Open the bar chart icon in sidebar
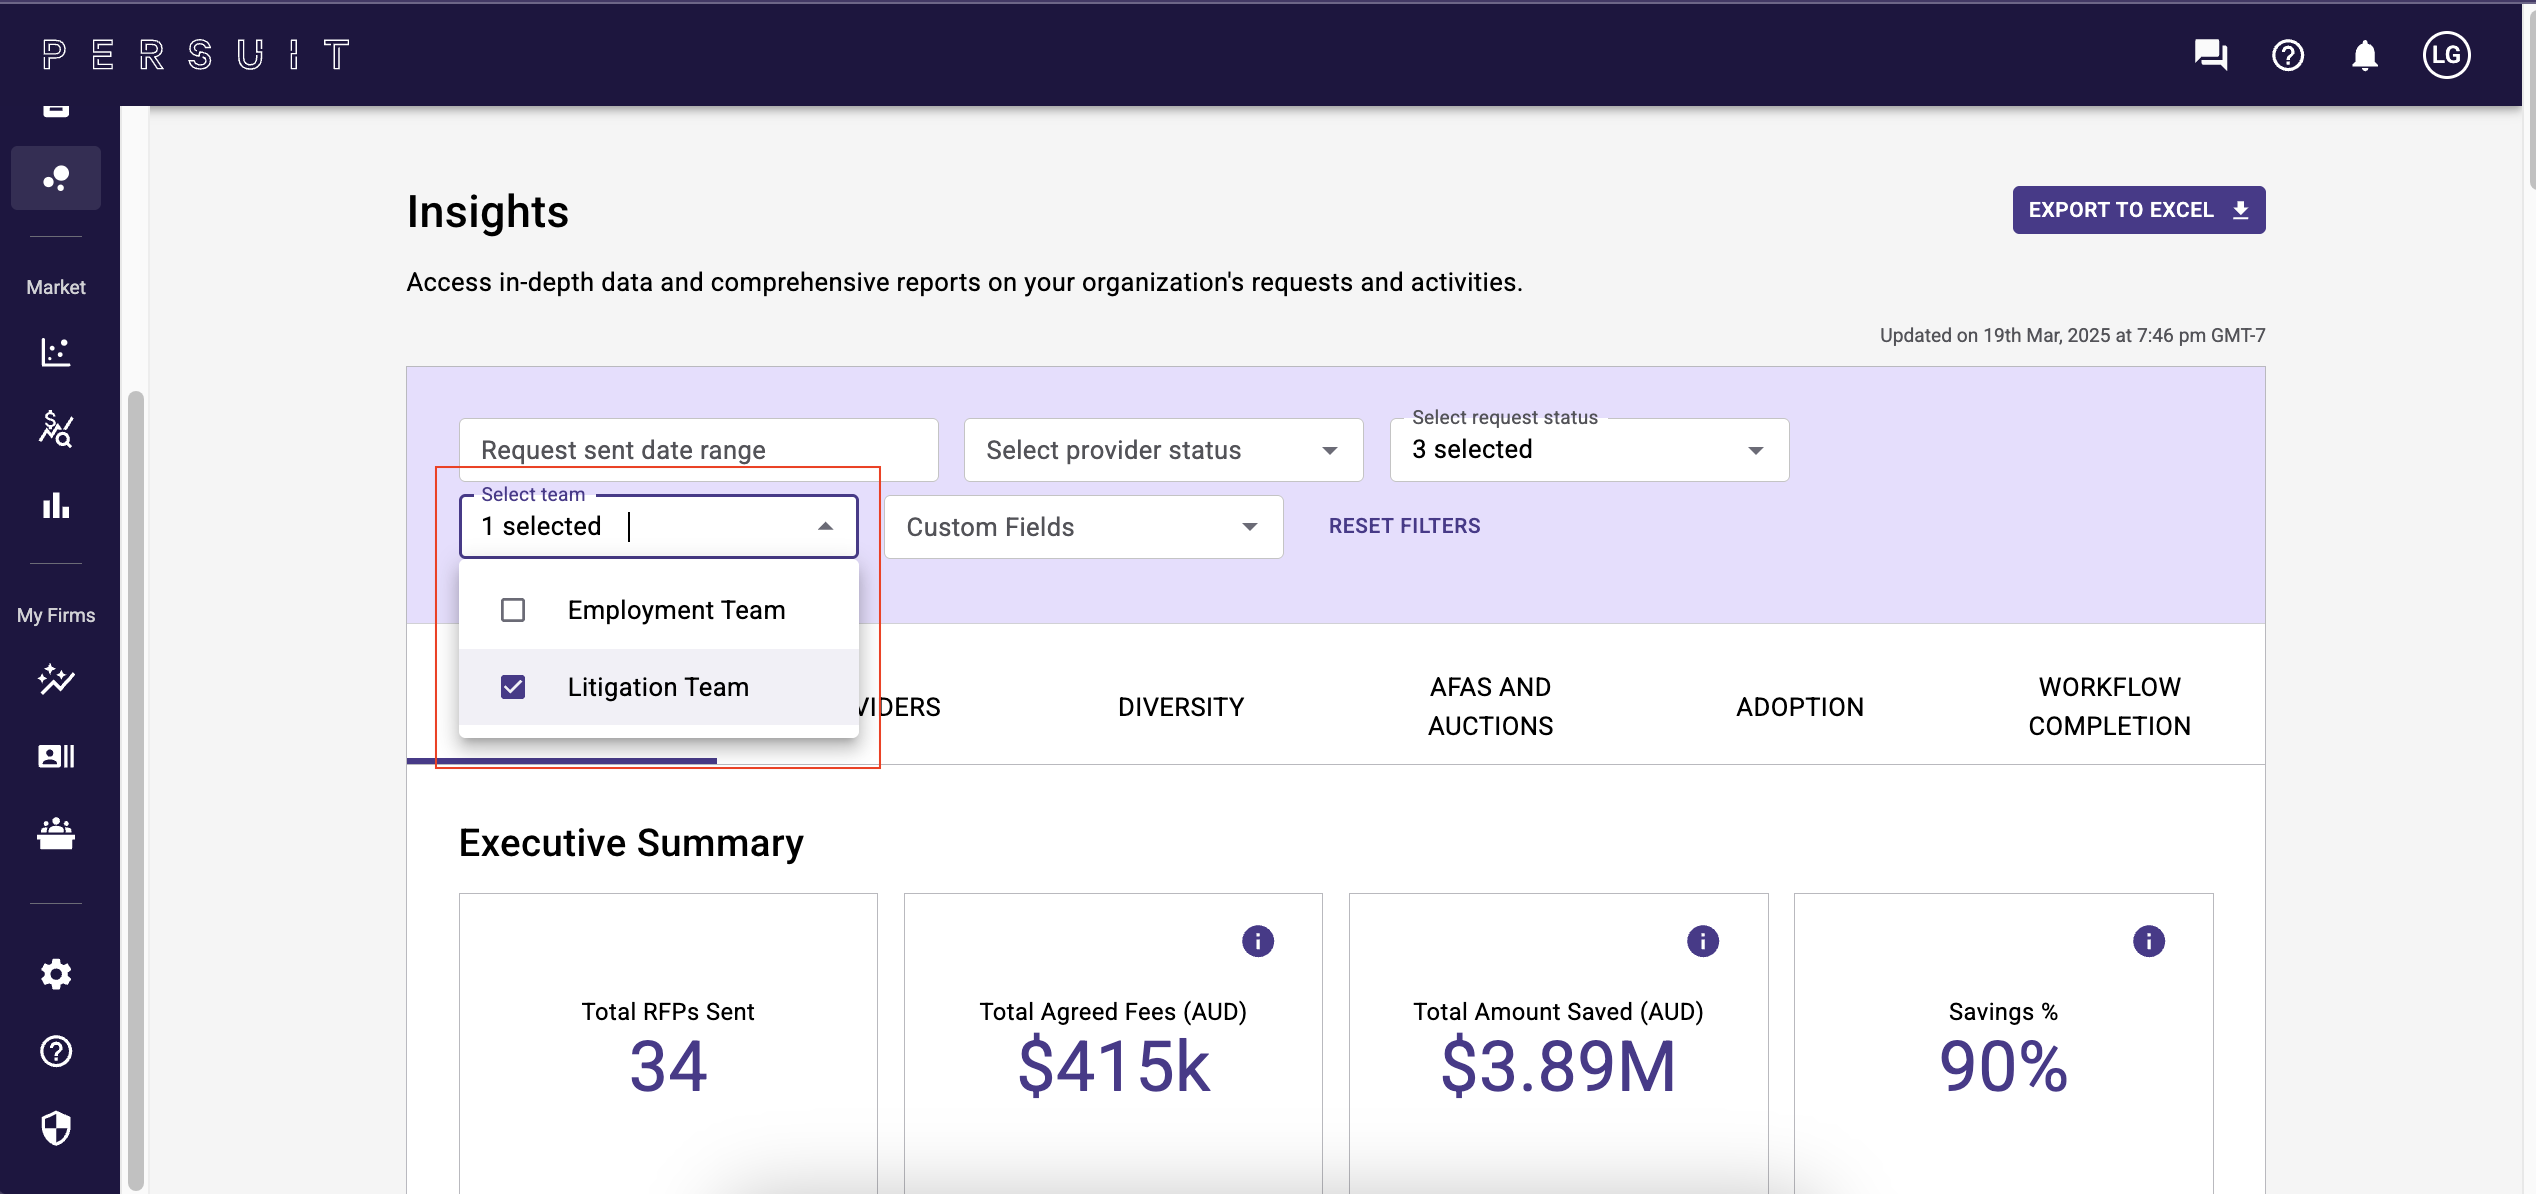Image resolution: width=2536 pixels, height=1194 pixels. tap(56, 506)
